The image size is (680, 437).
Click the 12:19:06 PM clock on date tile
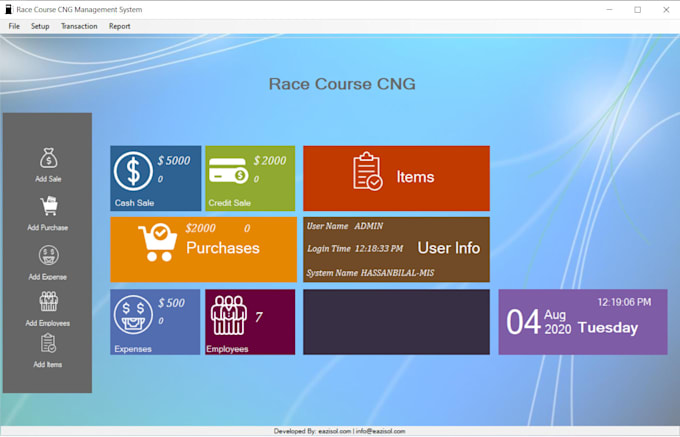pos(624,302)
